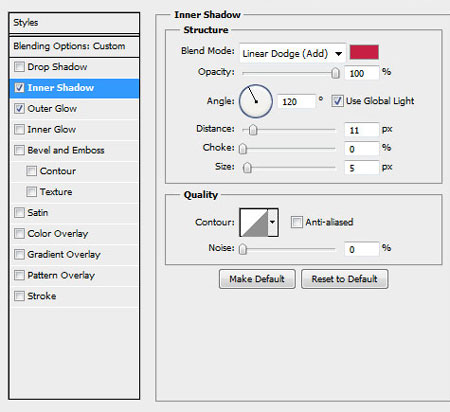Open the Texture sub-style settings

[x=74, y=192]
